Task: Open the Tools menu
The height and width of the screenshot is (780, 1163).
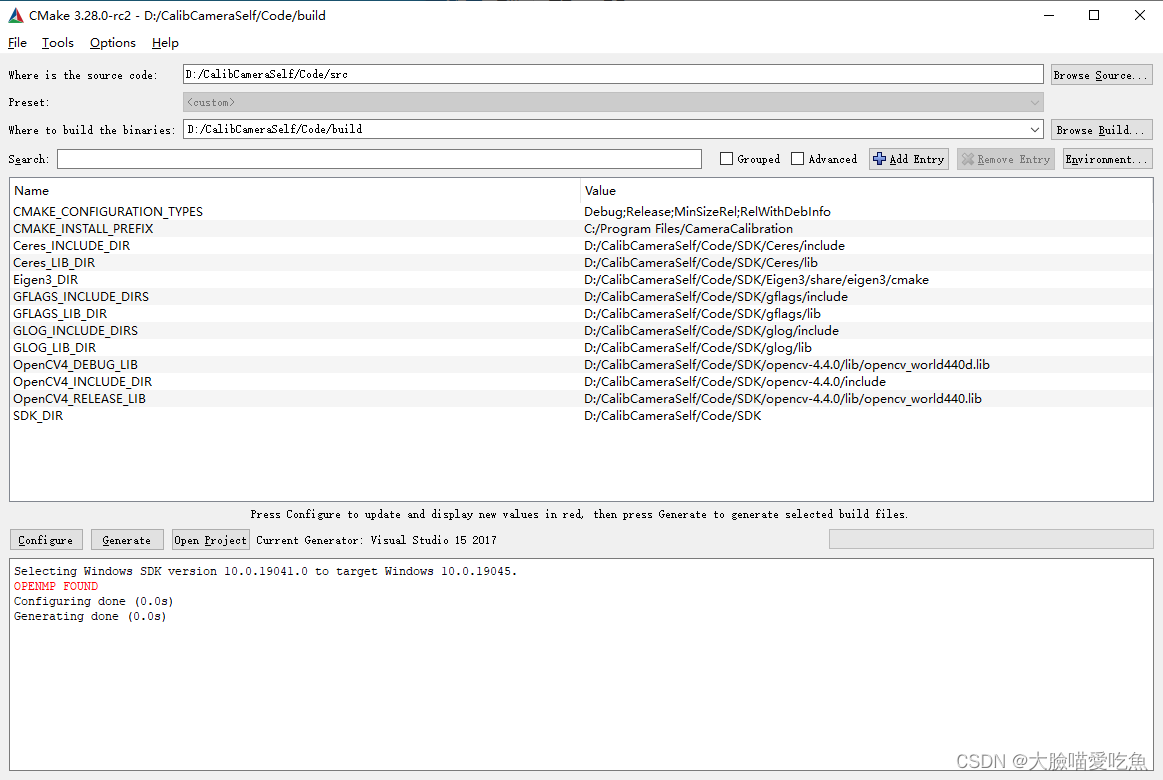Action: coord(57,43)
